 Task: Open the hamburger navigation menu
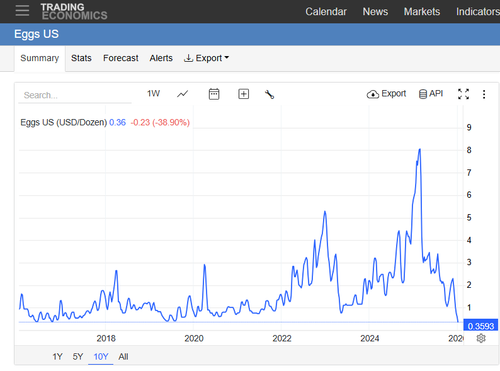(x=22, y=11)
